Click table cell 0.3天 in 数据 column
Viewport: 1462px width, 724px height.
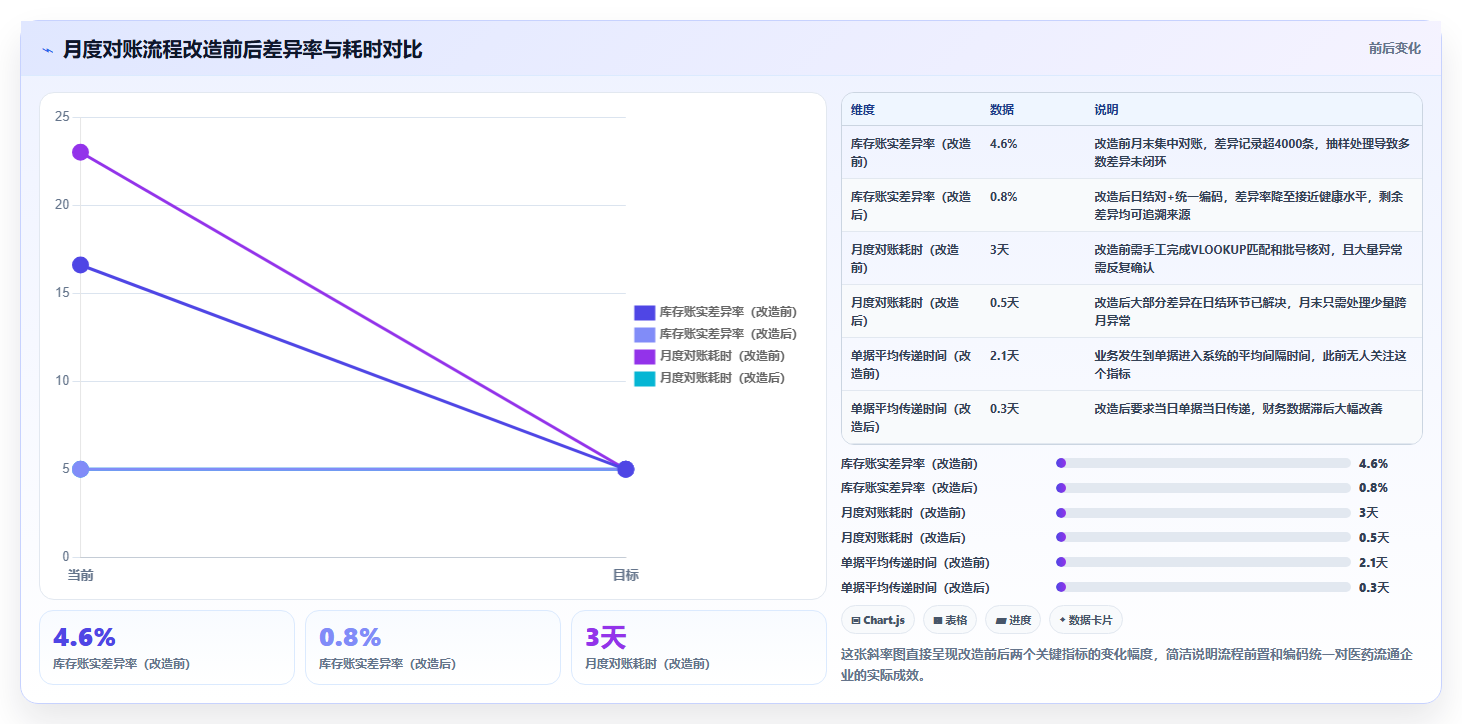1004,409
